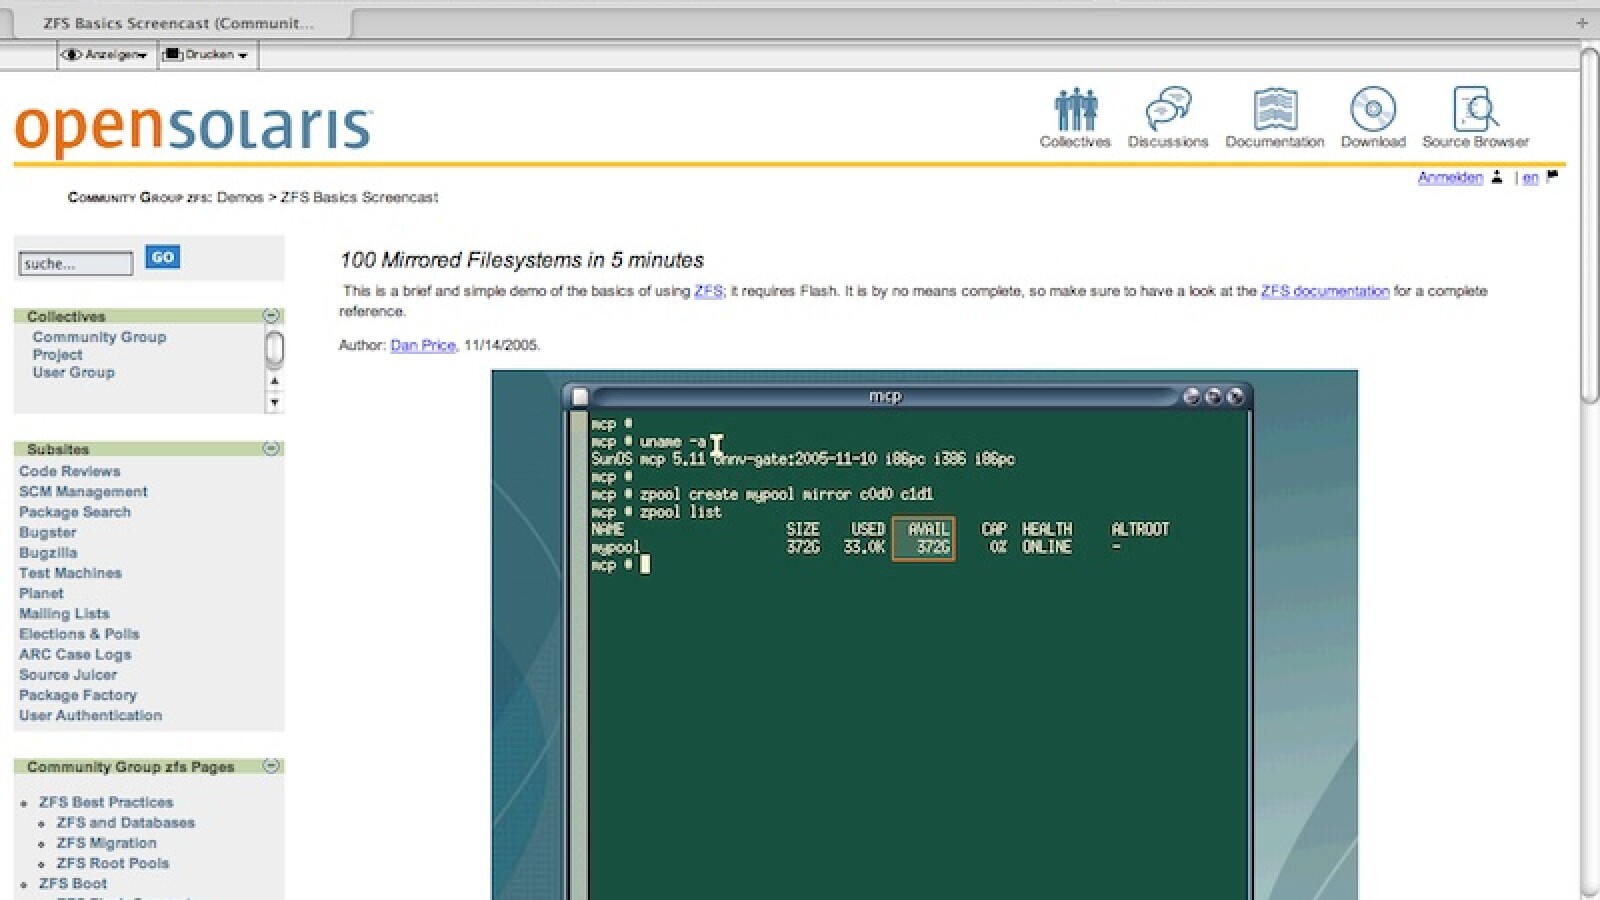Open Bugzilla in the Subsites list

(x=48, y=553)
